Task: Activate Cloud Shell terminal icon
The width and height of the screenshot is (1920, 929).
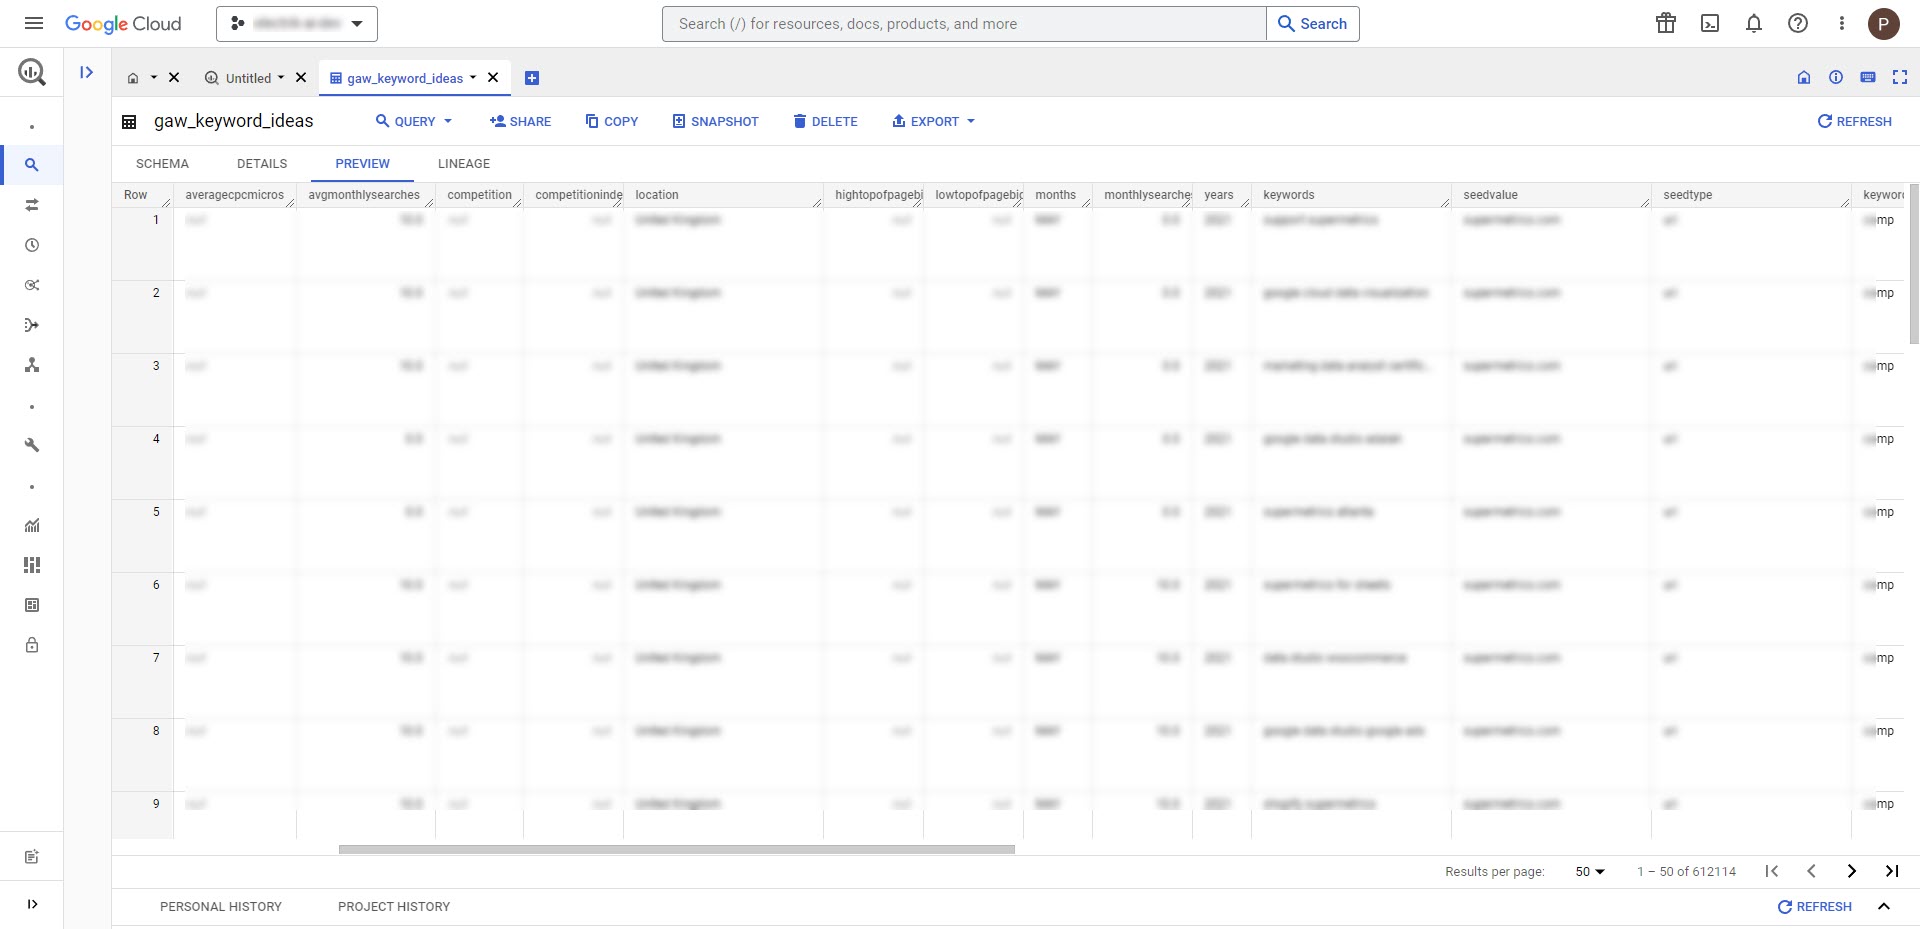Action: (1710, 23)
